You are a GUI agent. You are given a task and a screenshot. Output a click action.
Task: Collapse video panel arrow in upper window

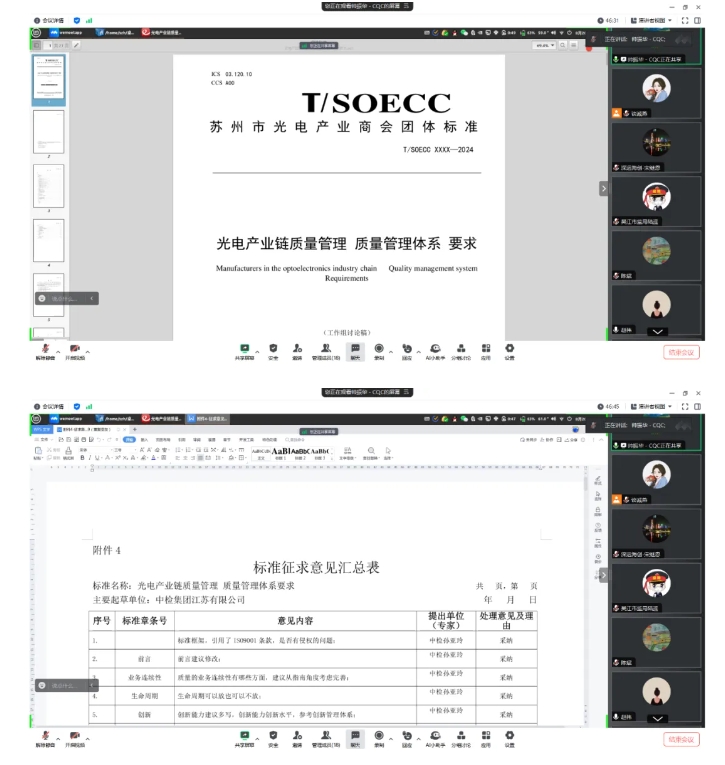pyautogui.click(x=604, y=189)
